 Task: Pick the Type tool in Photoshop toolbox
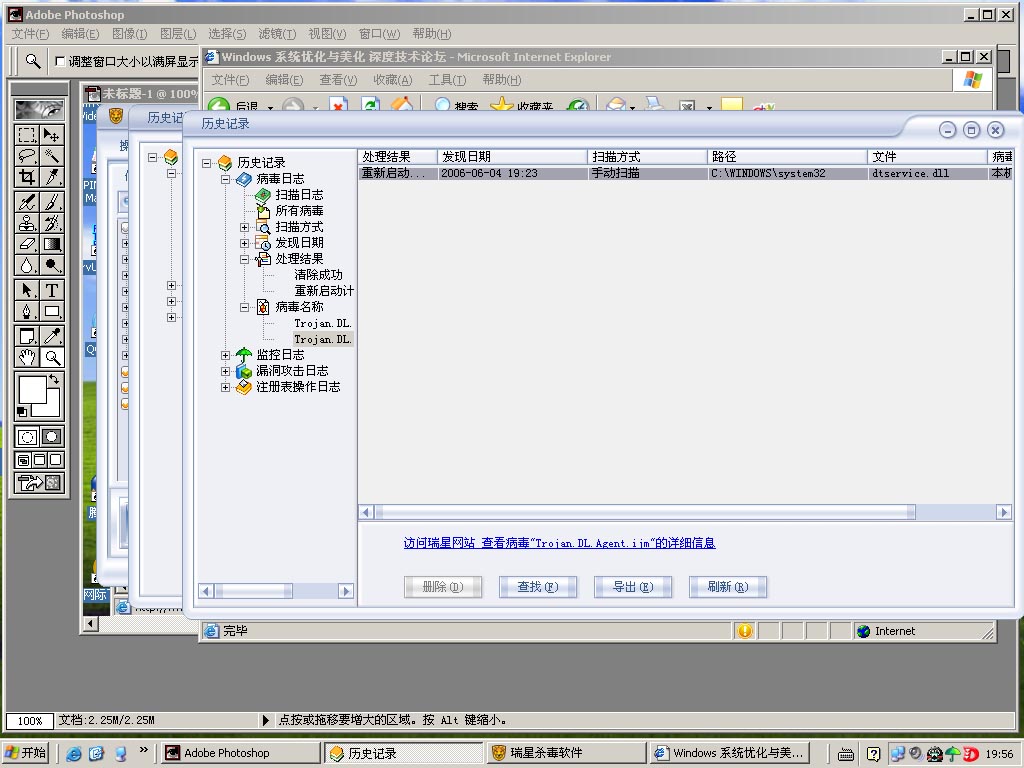[52, 290]
